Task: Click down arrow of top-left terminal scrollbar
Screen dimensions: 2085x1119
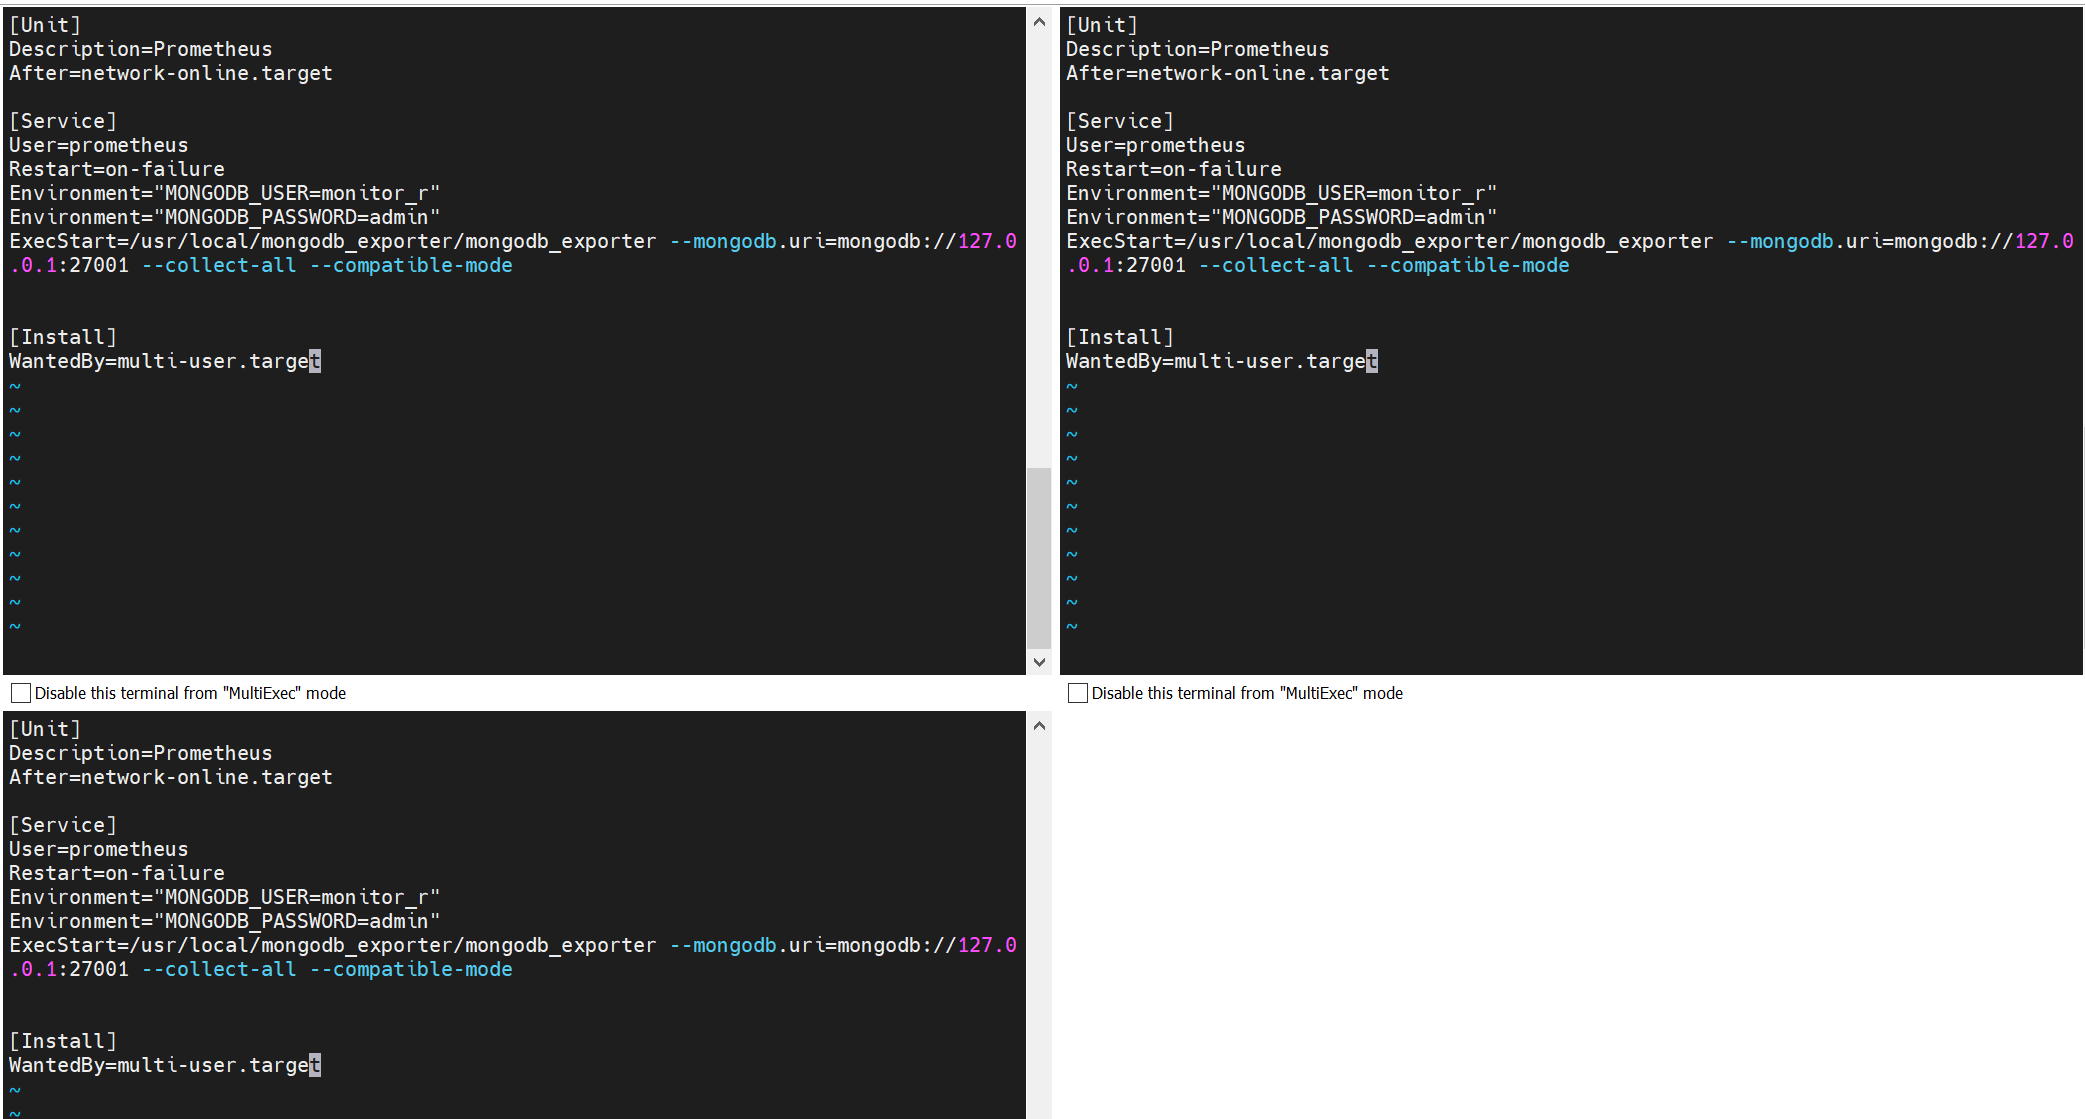Action: click(1039, 662)
